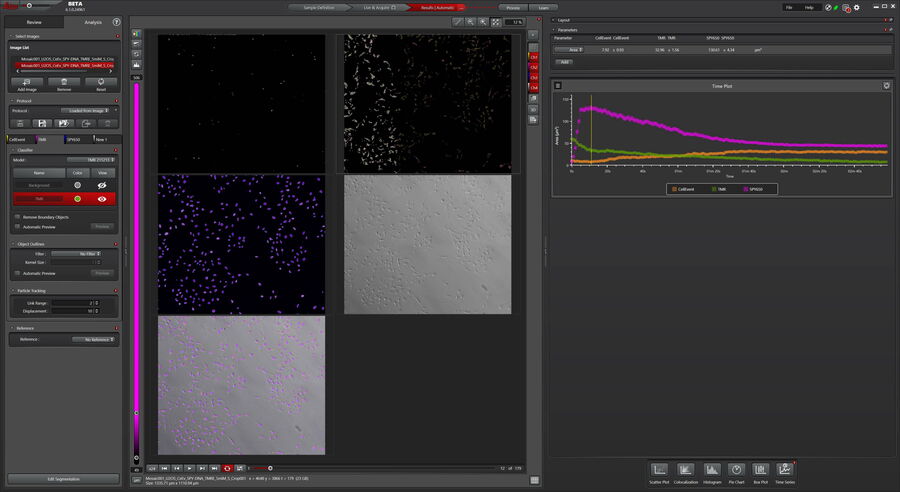Collapse the Classifier section

pyautogui.click(x=13, y=150)
